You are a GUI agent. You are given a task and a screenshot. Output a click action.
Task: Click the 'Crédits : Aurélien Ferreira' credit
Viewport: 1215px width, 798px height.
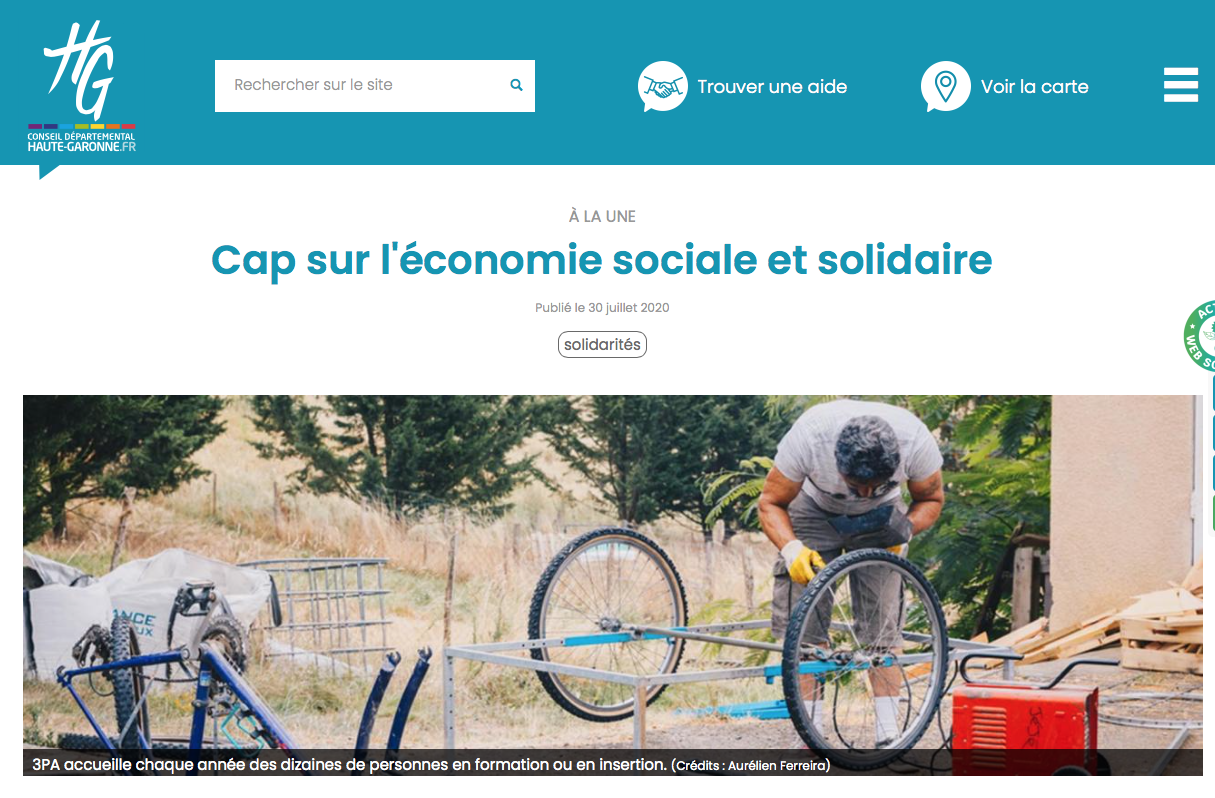pos(751,766)
